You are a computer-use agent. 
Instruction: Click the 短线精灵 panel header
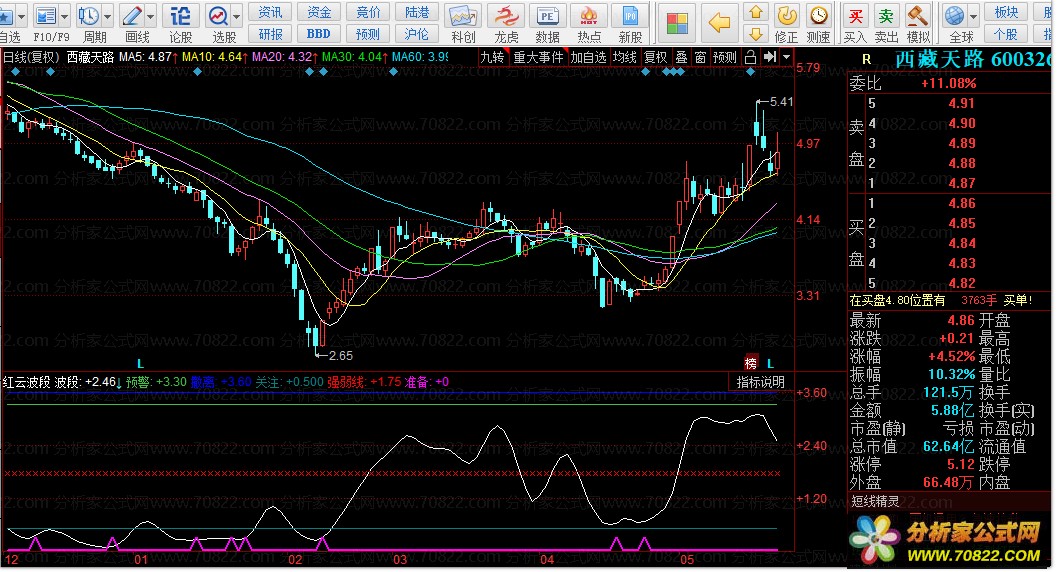coord(875,501)
